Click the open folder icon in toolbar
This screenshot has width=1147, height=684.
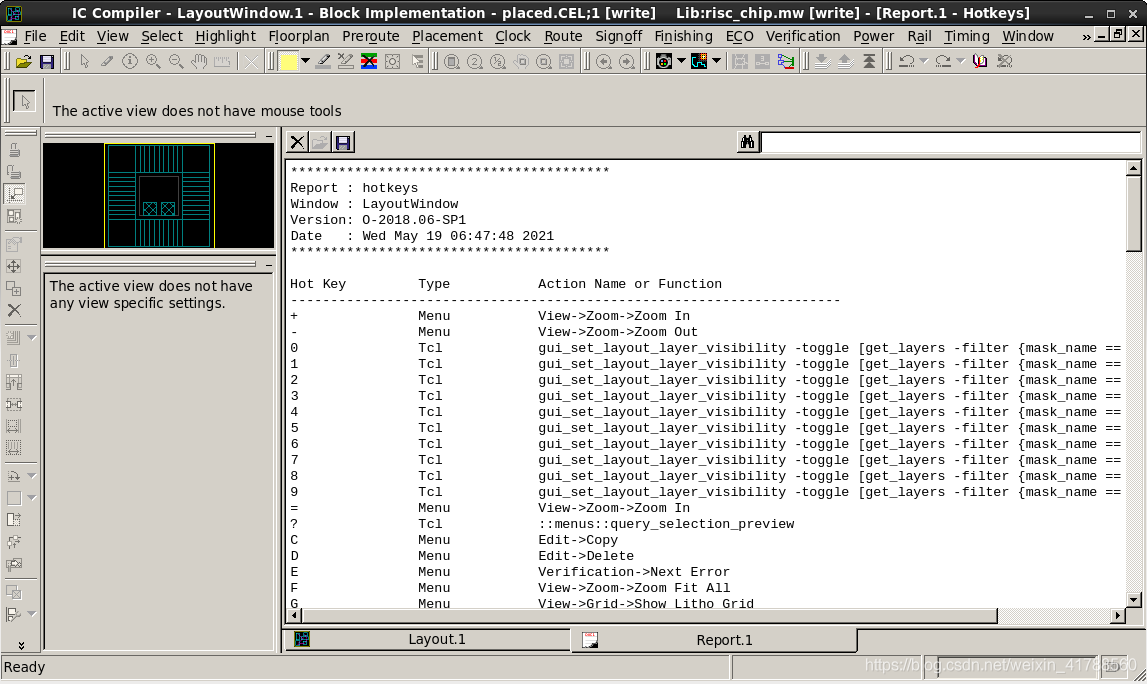point(24,61)
